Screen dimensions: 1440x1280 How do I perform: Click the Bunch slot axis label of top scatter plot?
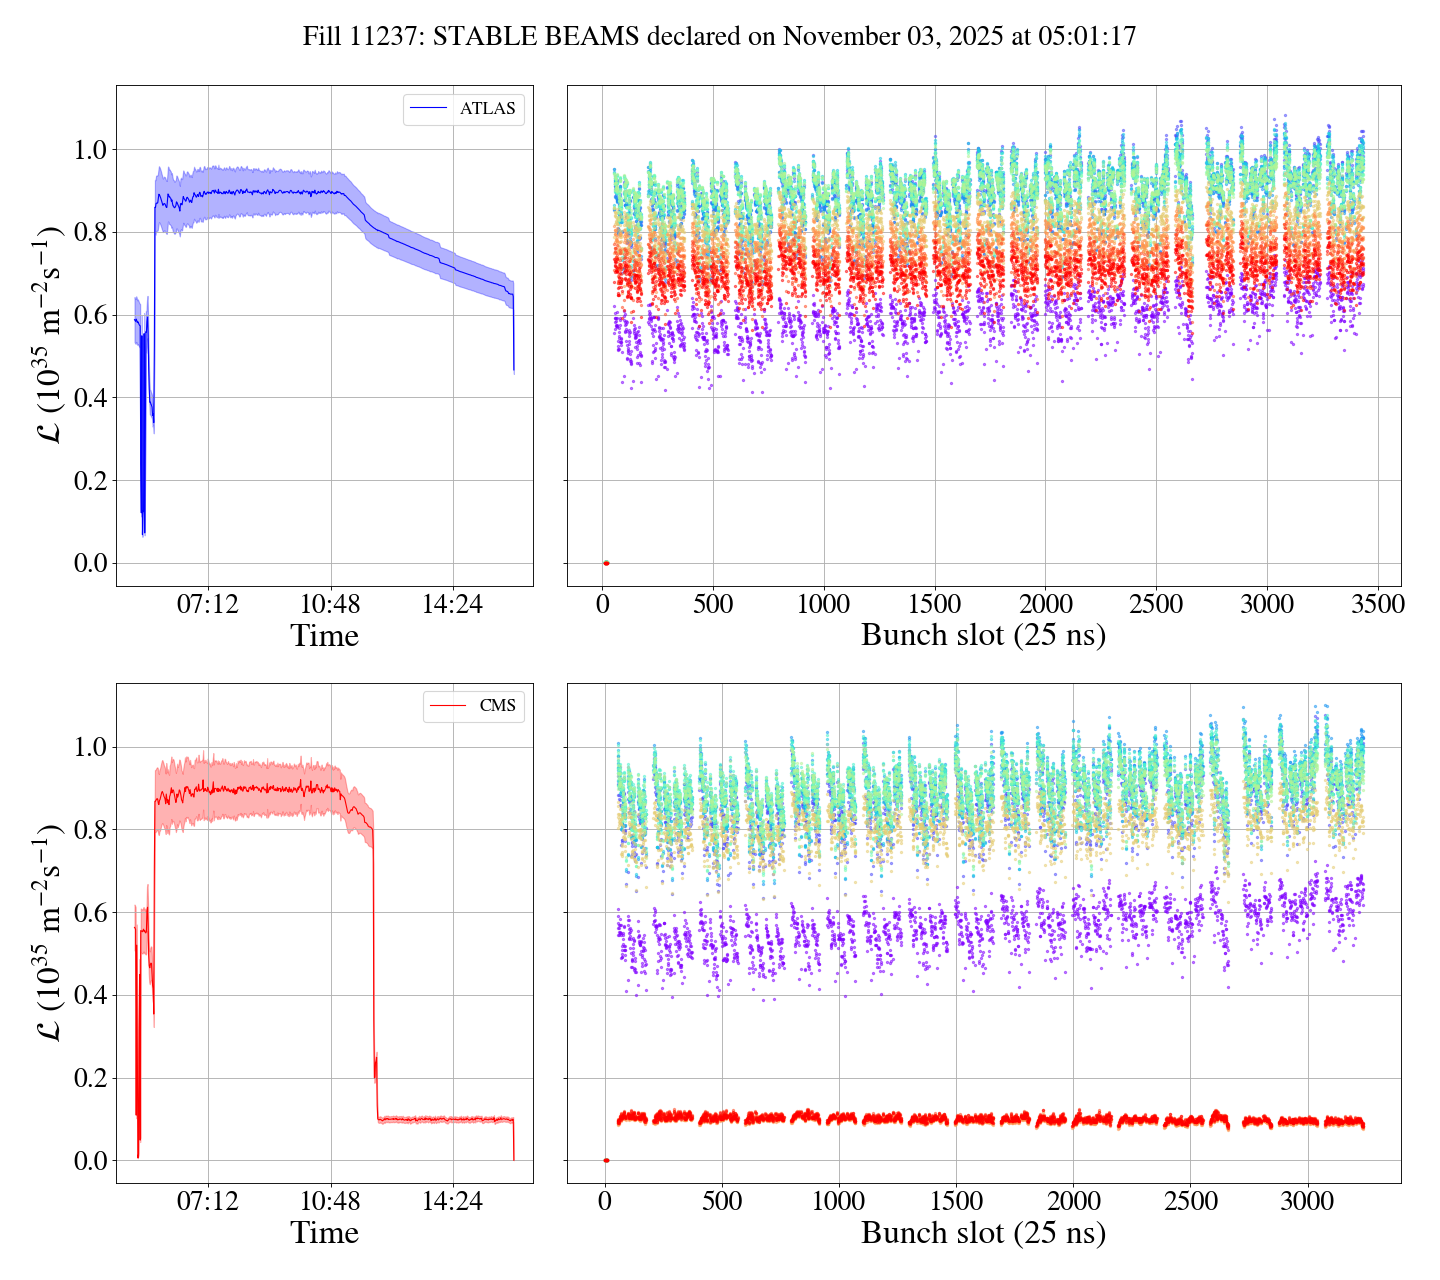(x=983, y=636)
